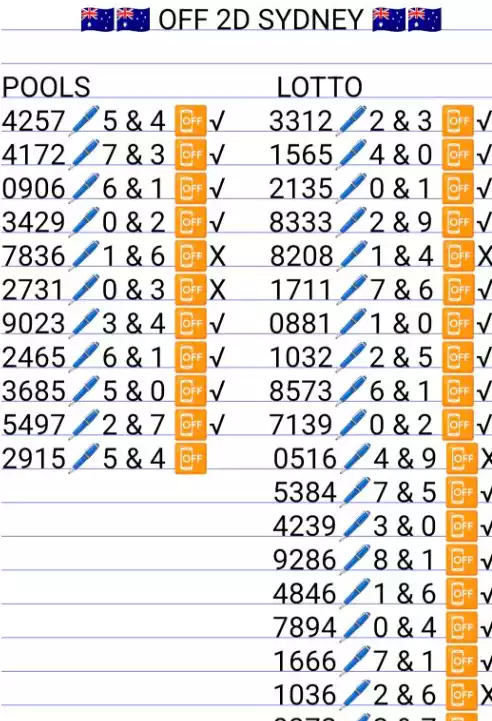This screenshot has height=721, width=492.
Task: Click the orange OFF icon beside 8208
Action: coord(458,256)
